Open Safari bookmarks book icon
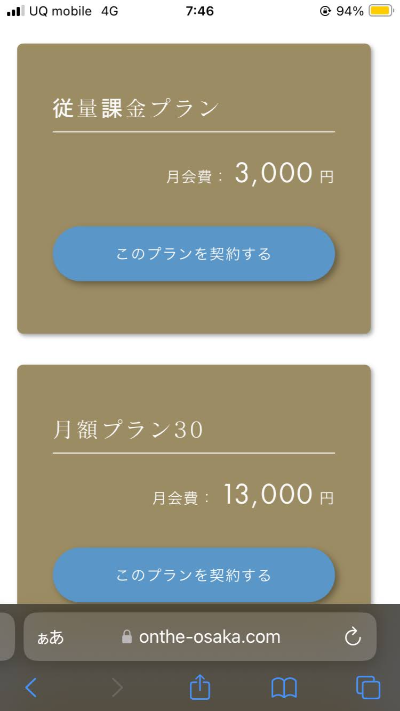400x711 pixels. [x=284, y=688]
